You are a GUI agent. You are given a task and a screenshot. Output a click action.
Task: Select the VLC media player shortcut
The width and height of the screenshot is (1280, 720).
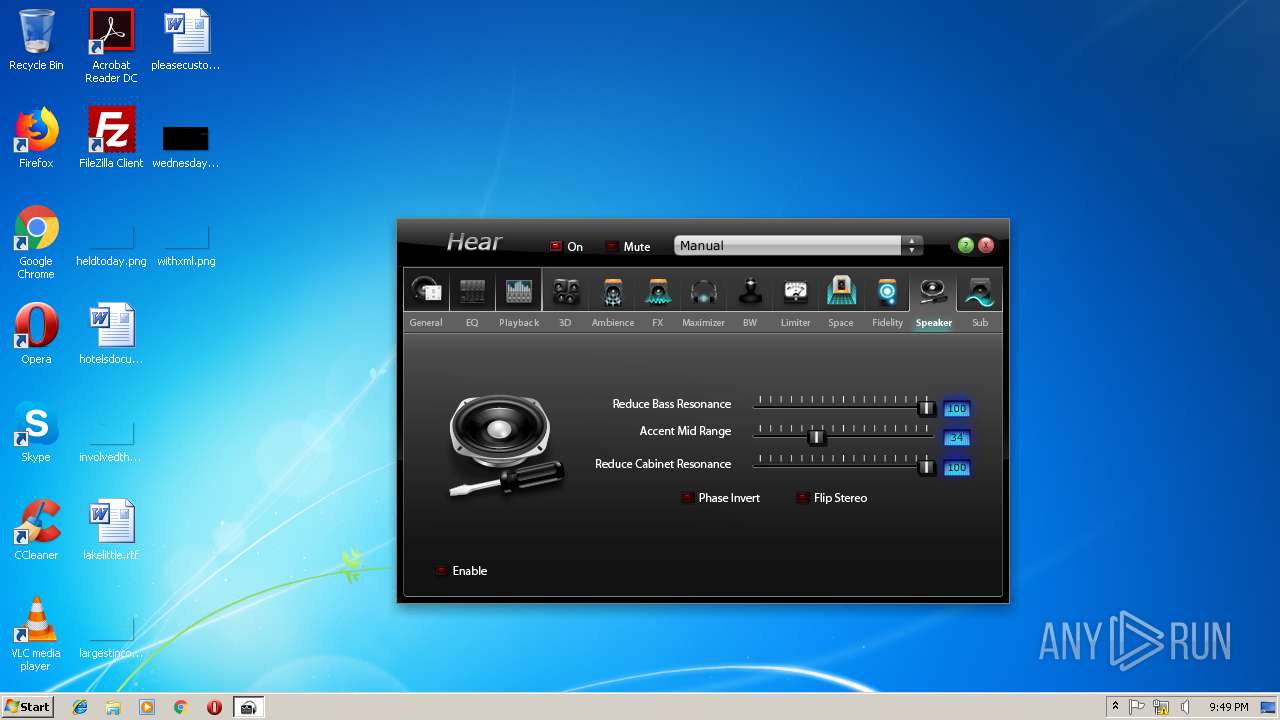36,634
